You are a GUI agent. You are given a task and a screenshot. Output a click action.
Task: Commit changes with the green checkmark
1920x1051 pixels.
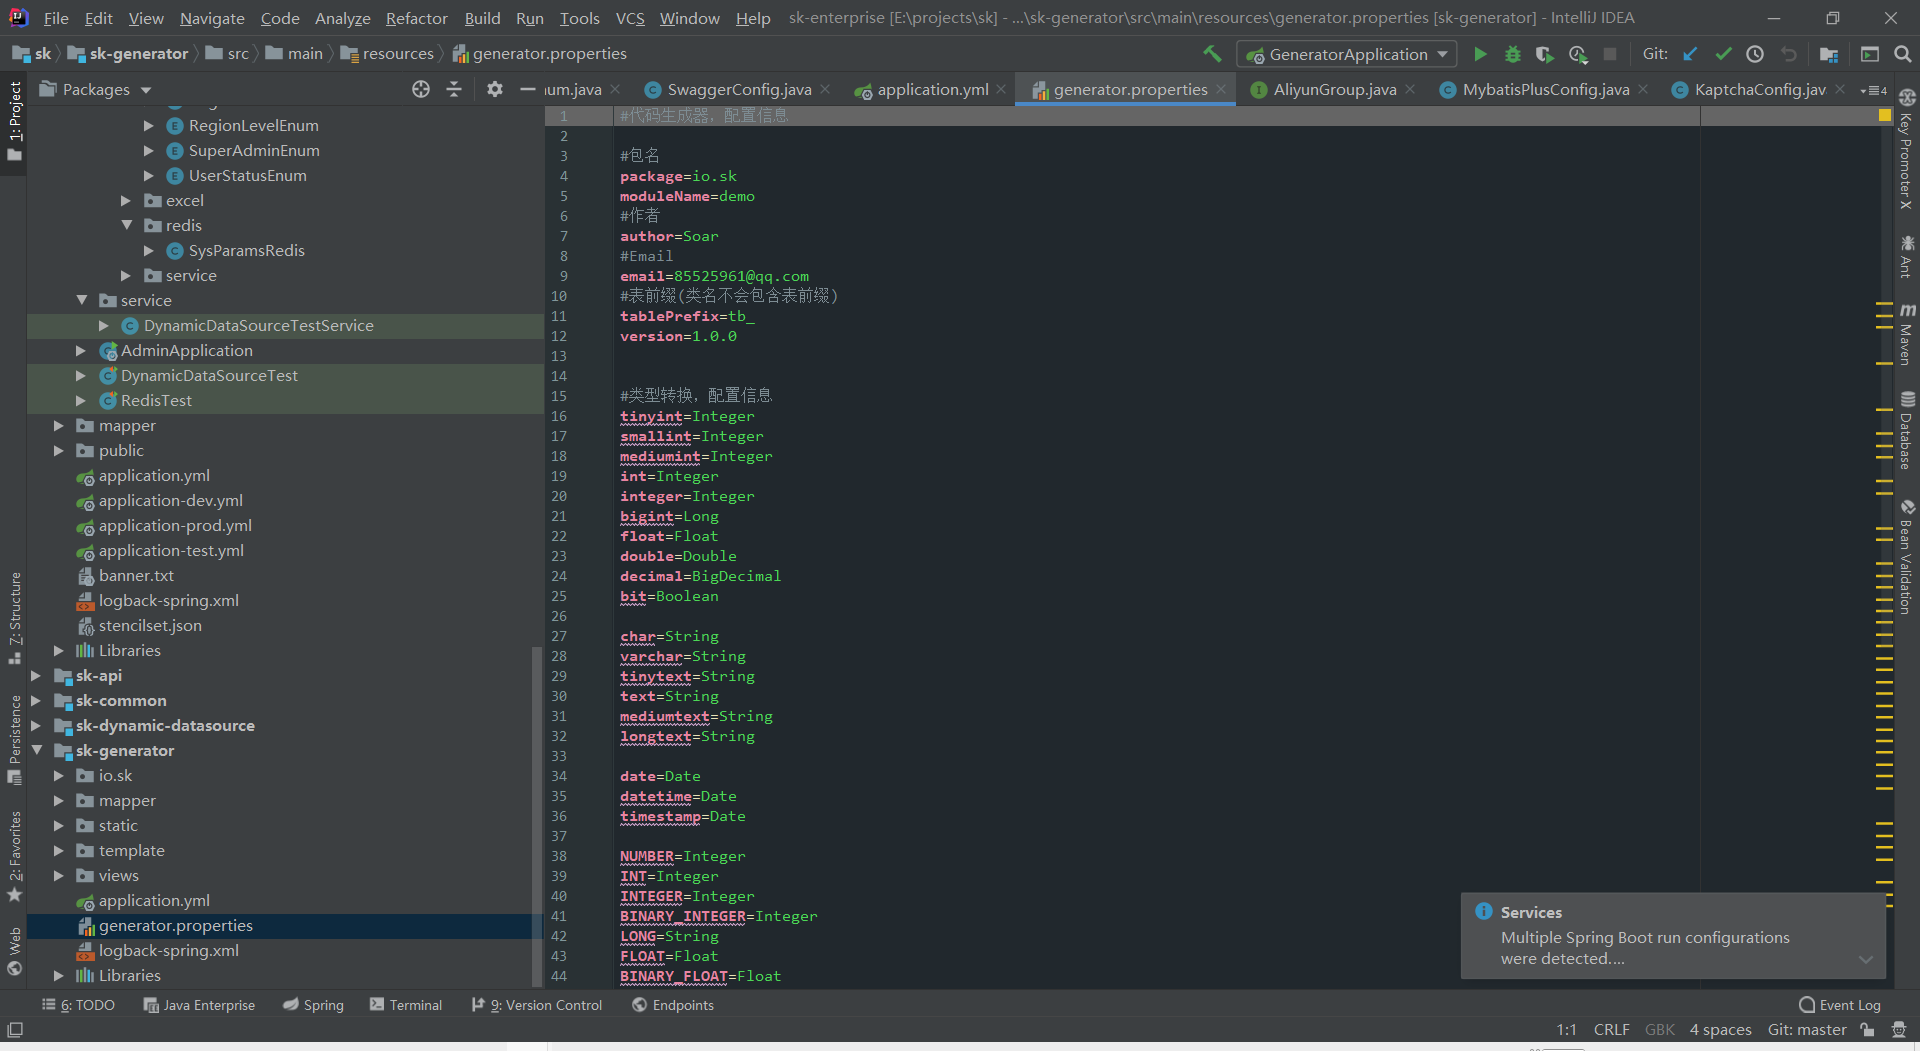1723,54
